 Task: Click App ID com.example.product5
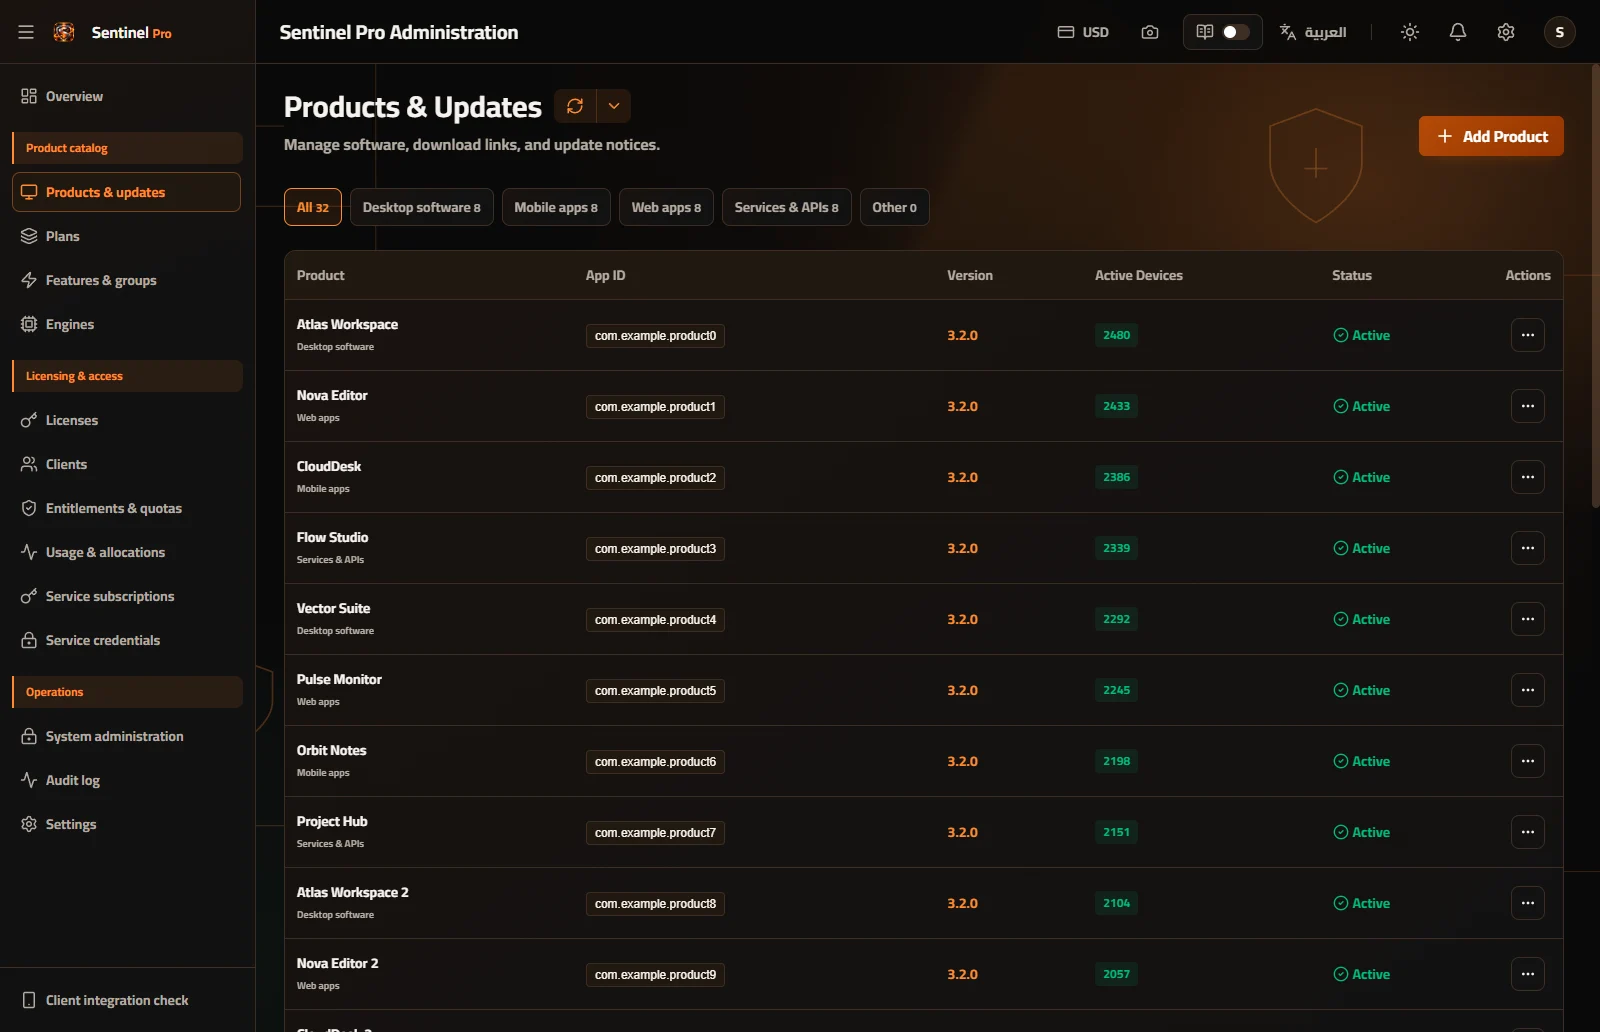pos(655,691)
